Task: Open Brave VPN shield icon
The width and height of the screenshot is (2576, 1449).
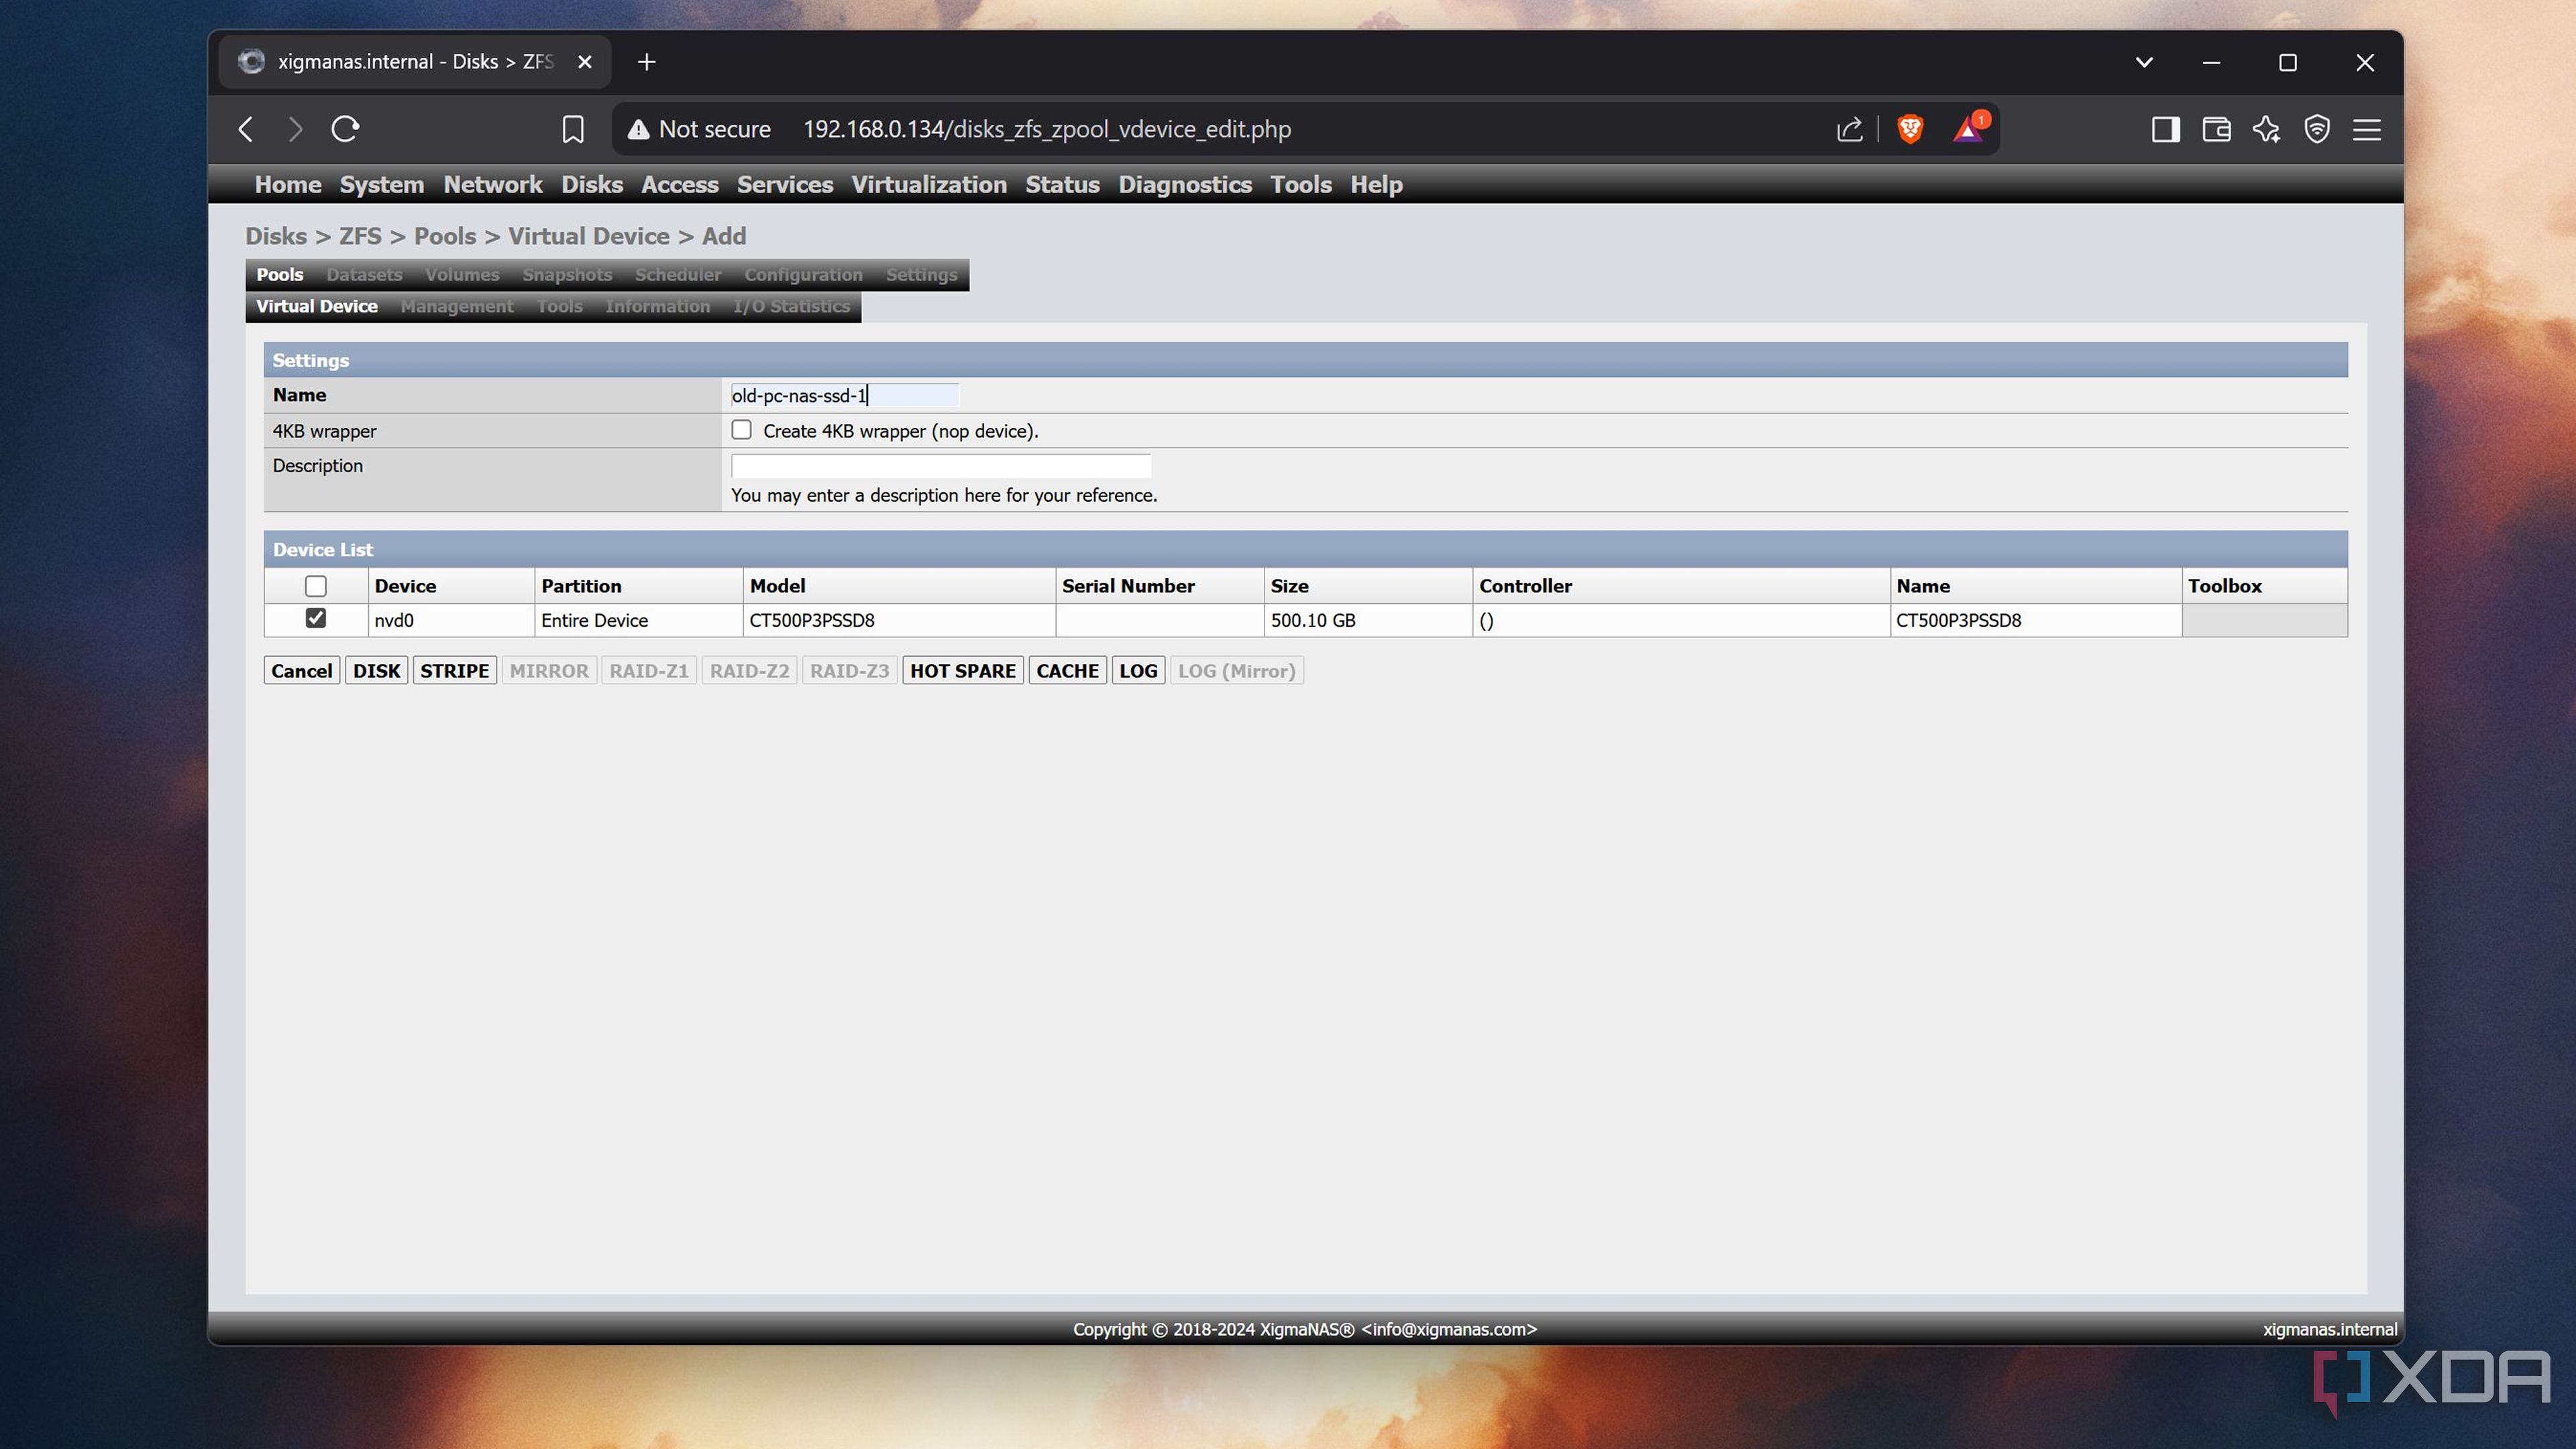Action: (2317, 129)
